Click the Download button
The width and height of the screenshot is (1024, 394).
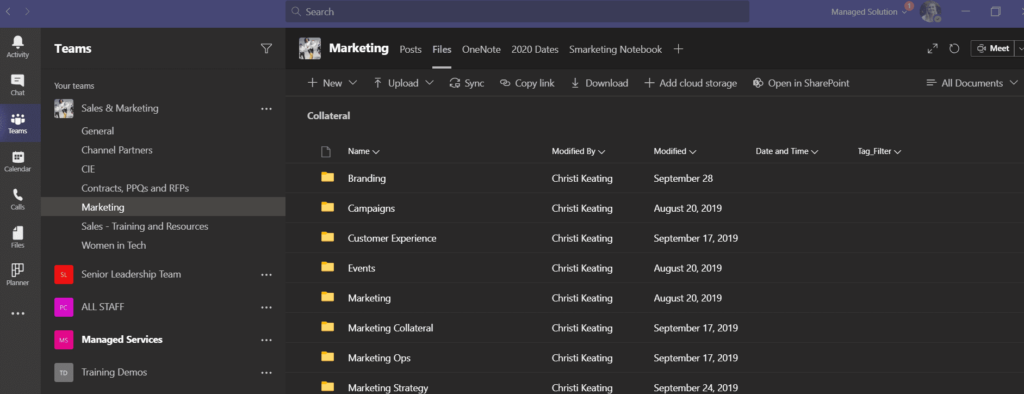point(600,83)
